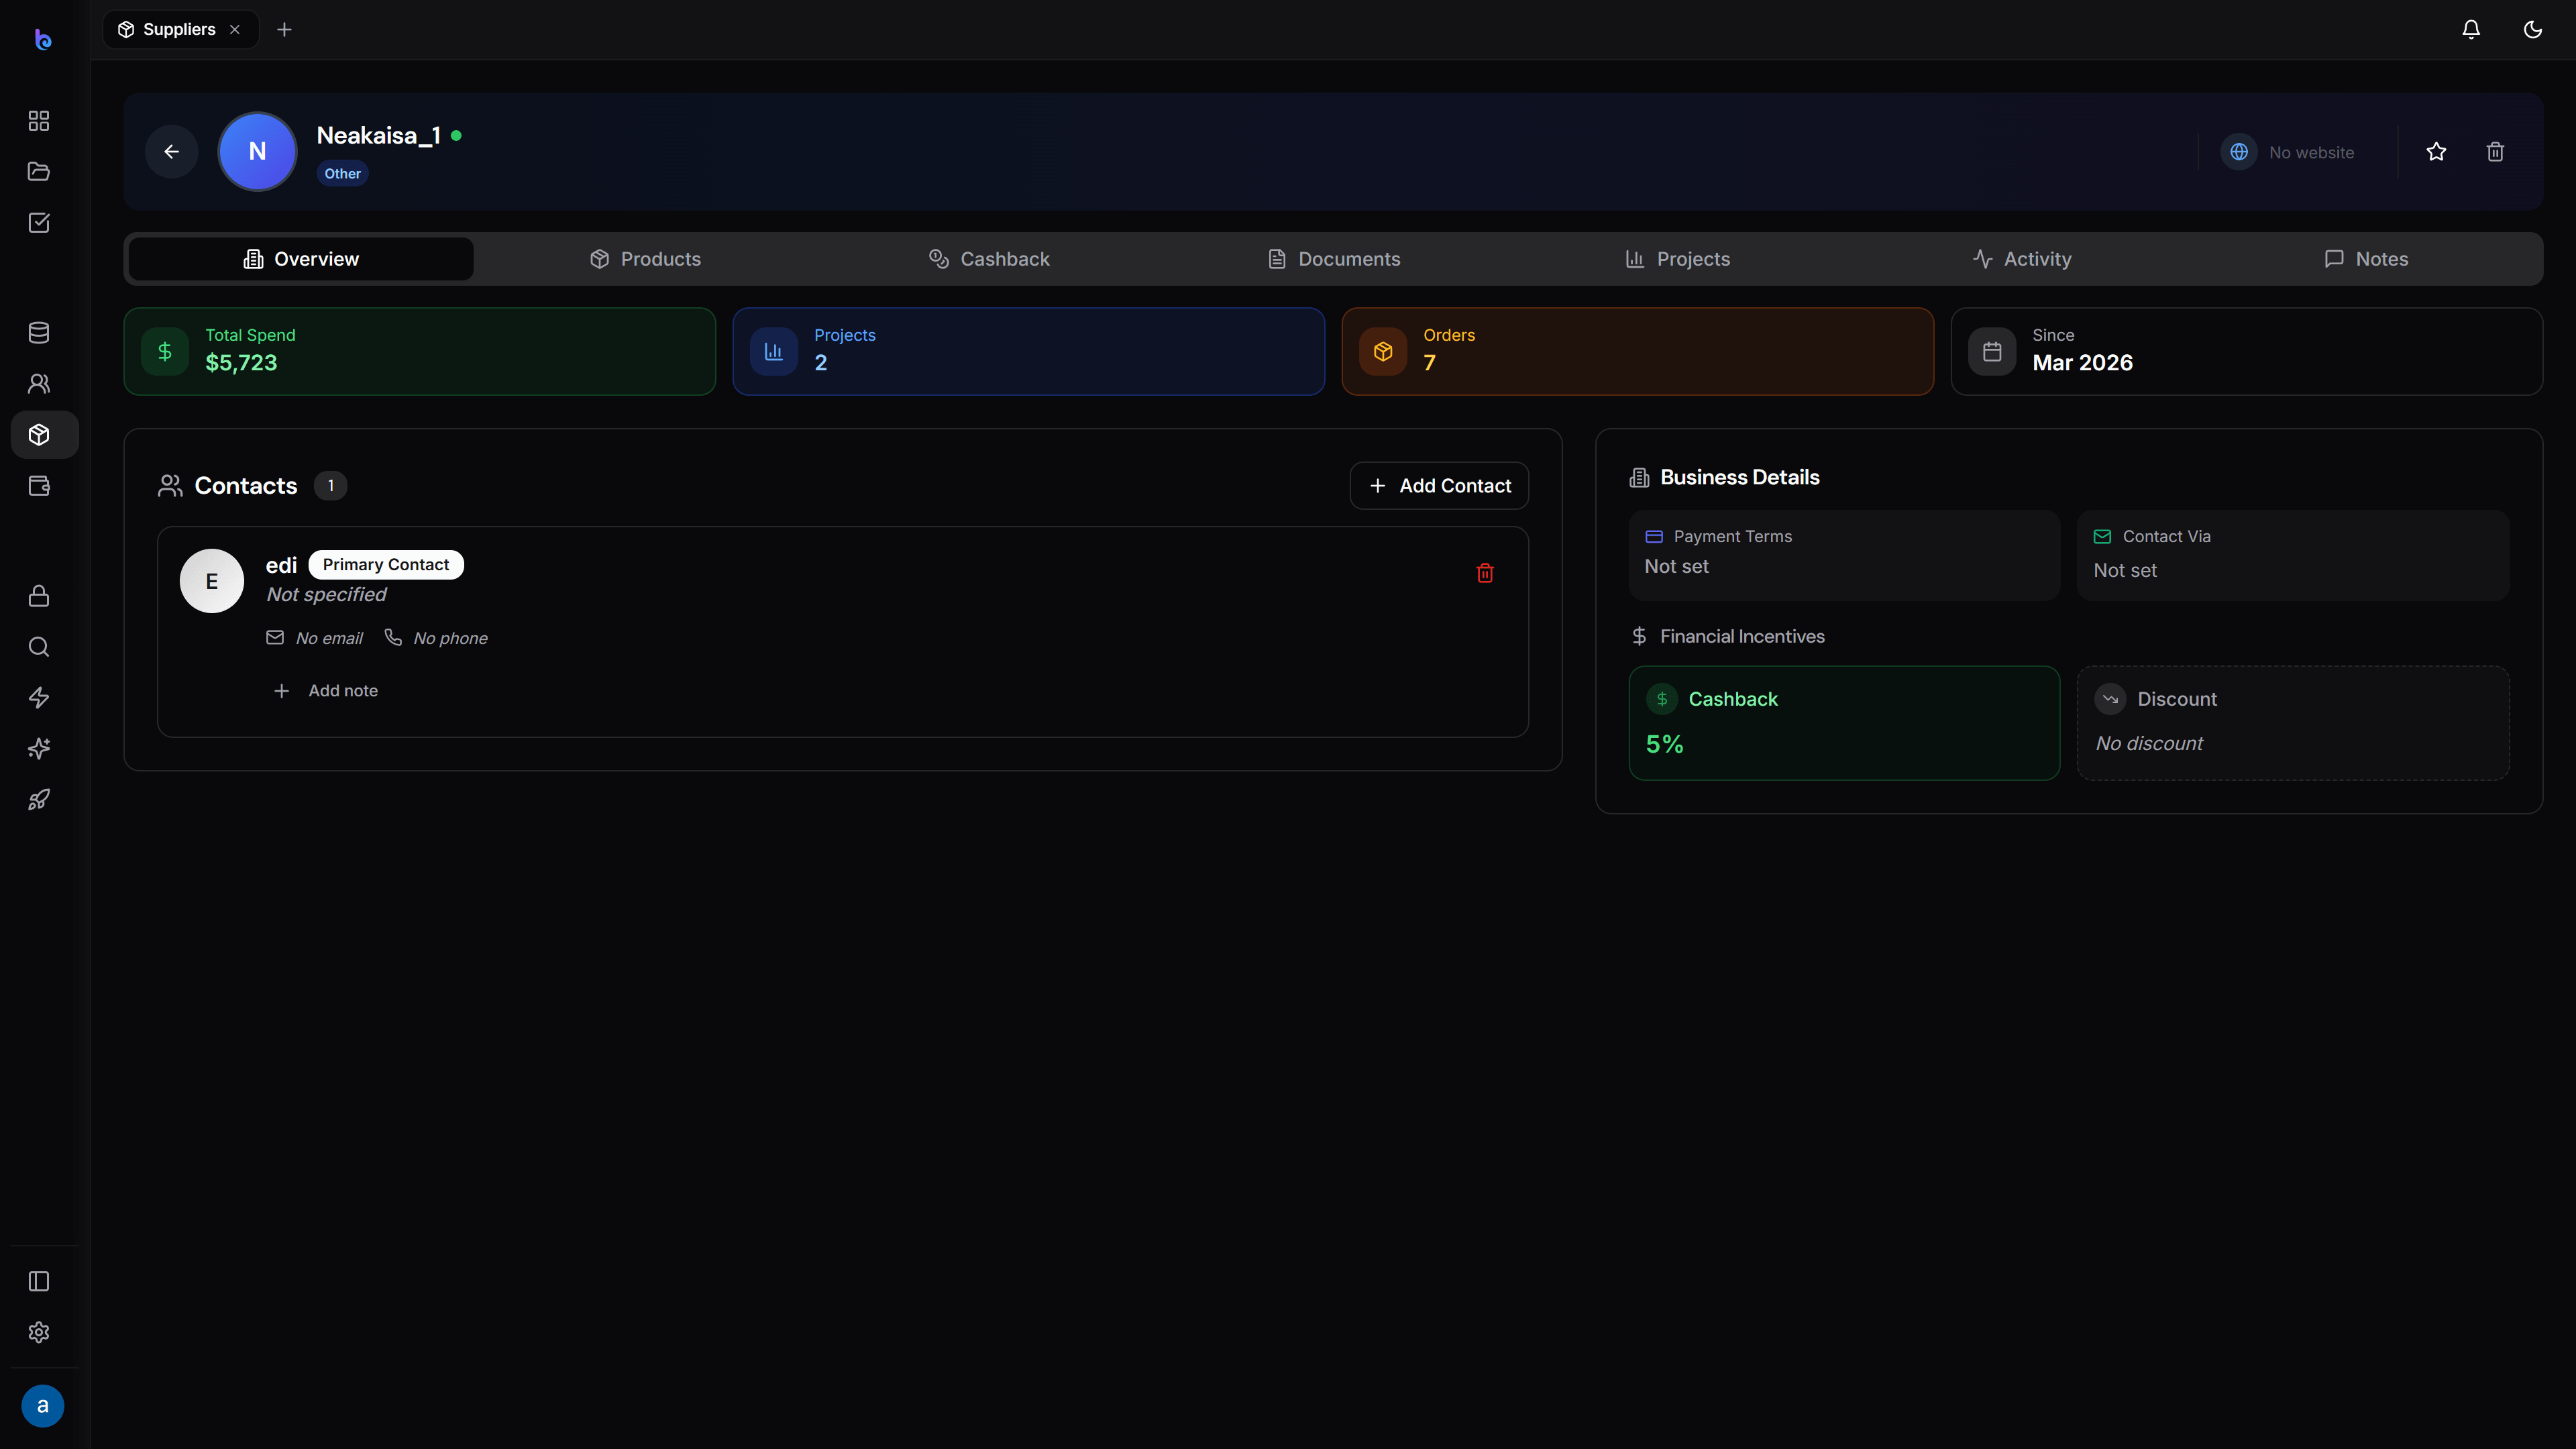The width and height of the screenshot is (2576, 1449).
Task: Click the Other category badge
Action: [342, 174]
